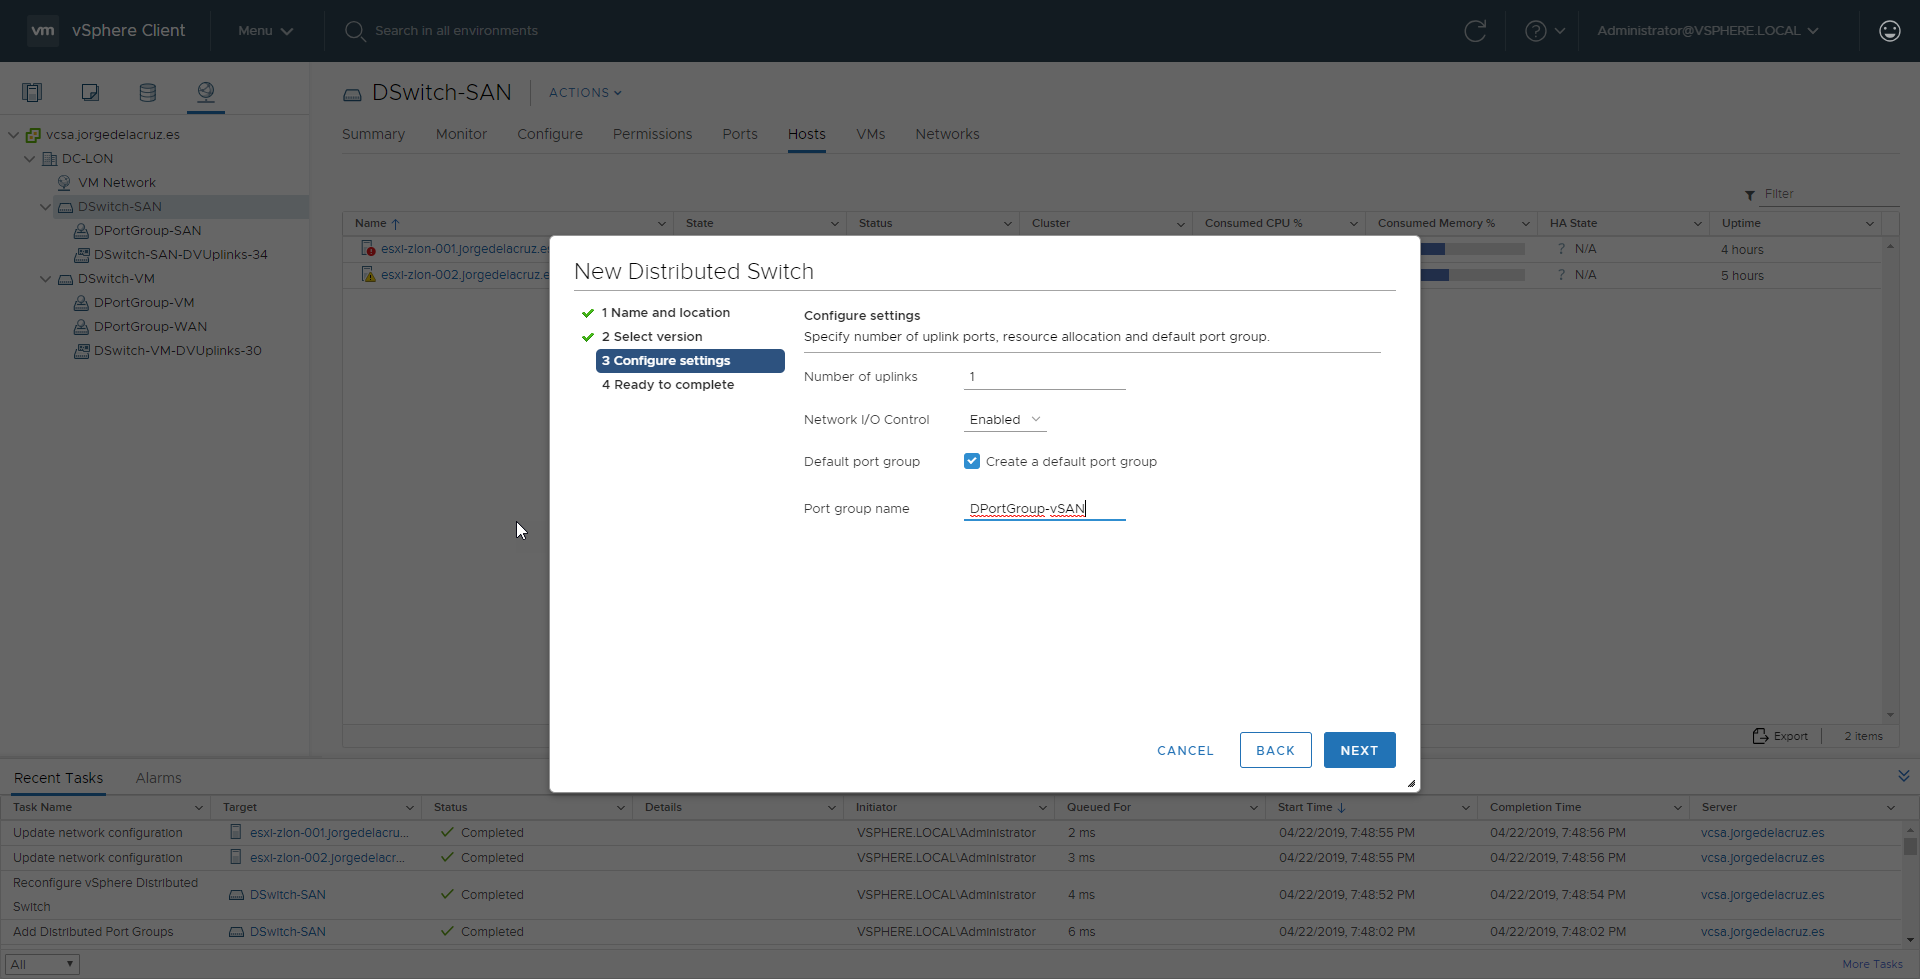The image size is (1920, 979).
Task: Open the Networking inventory view
Action: click(x=206, y=93)
